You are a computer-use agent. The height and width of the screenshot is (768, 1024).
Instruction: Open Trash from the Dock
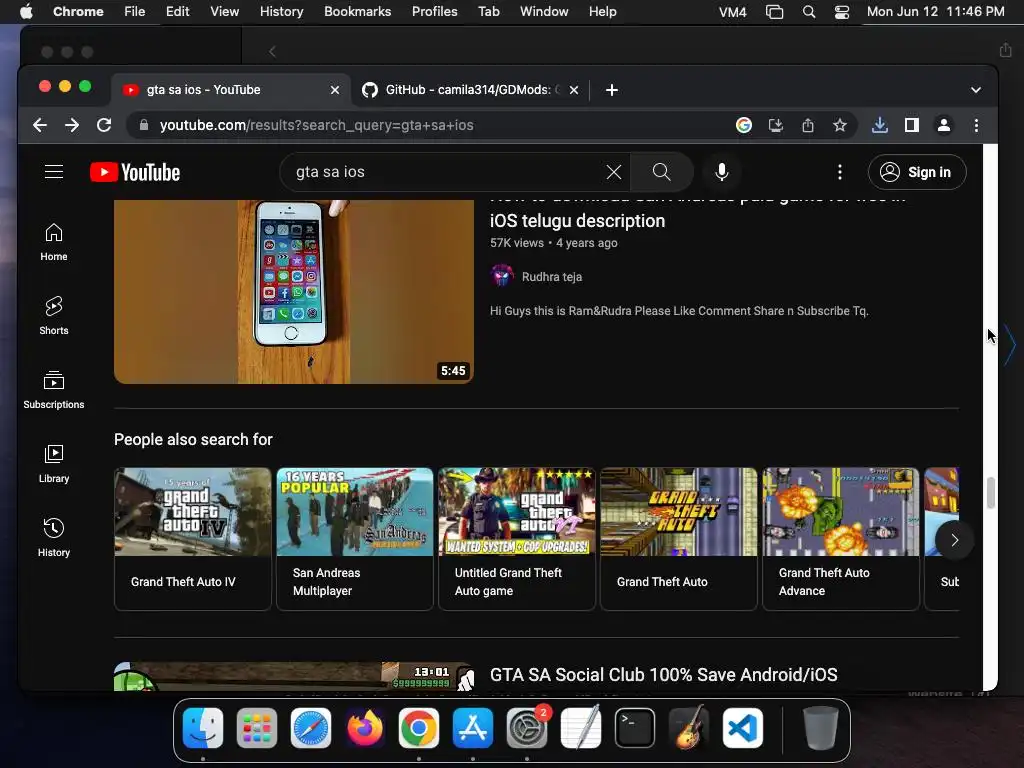point(821,728)
